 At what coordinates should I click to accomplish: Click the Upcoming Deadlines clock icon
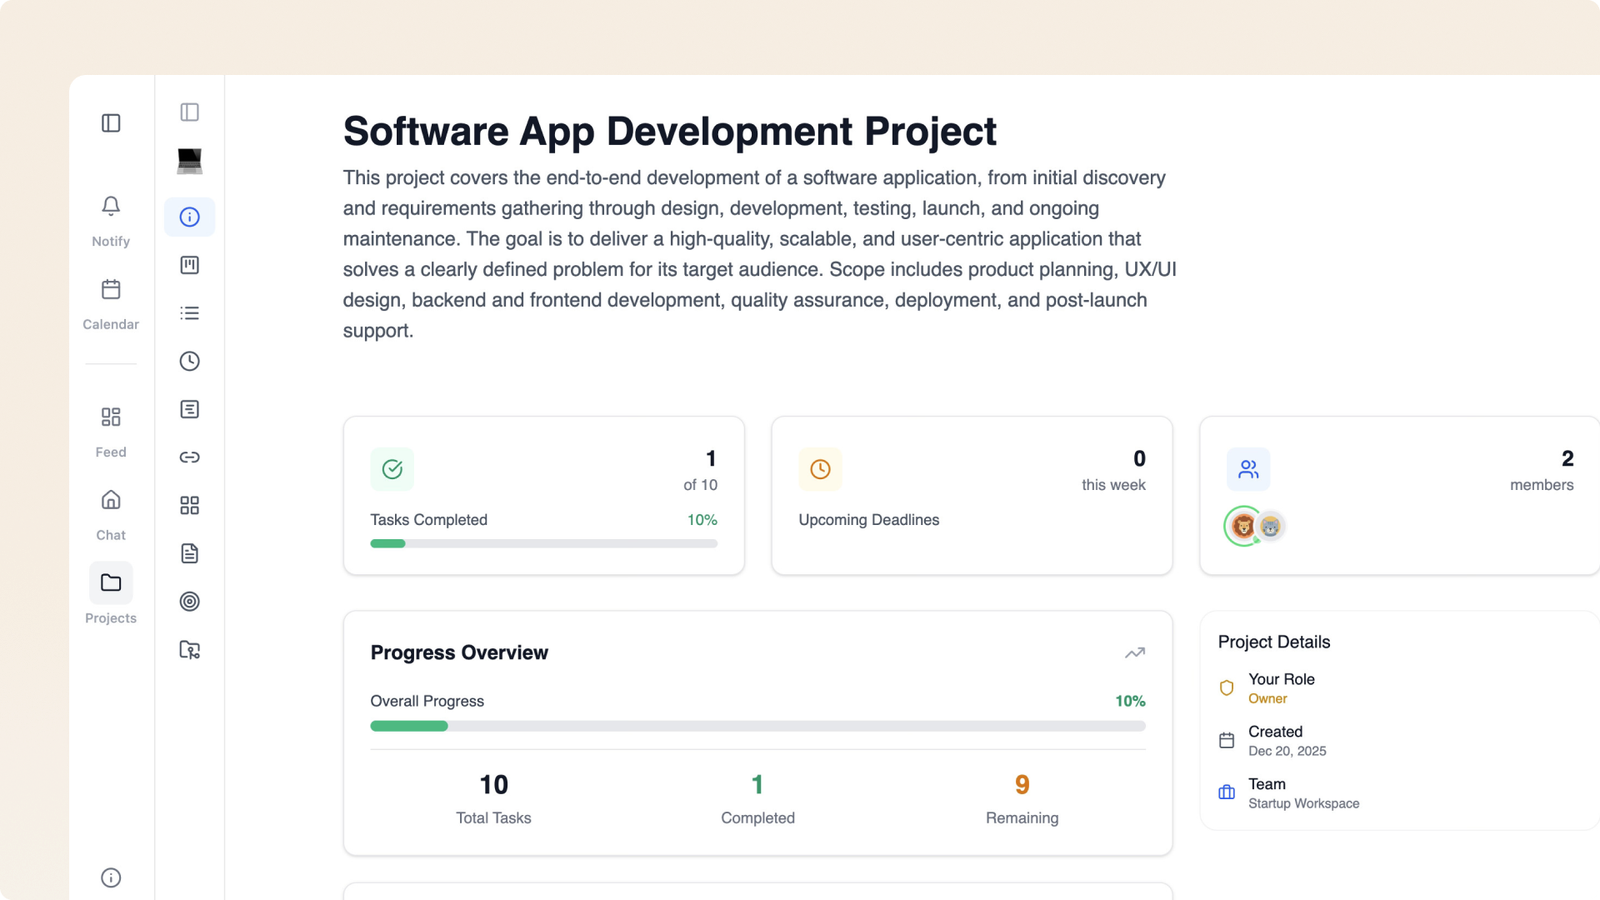[820, 469]
